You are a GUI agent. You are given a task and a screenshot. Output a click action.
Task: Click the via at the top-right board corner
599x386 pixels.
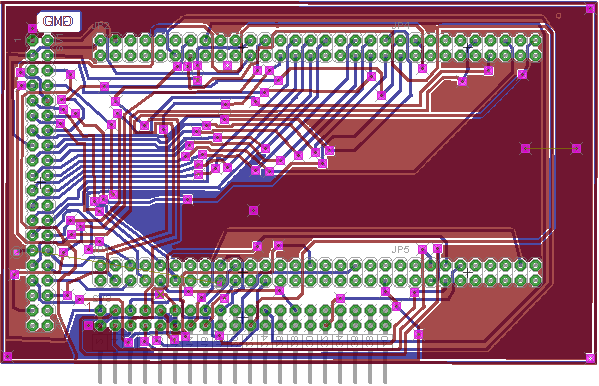click(x=591, y=9)
